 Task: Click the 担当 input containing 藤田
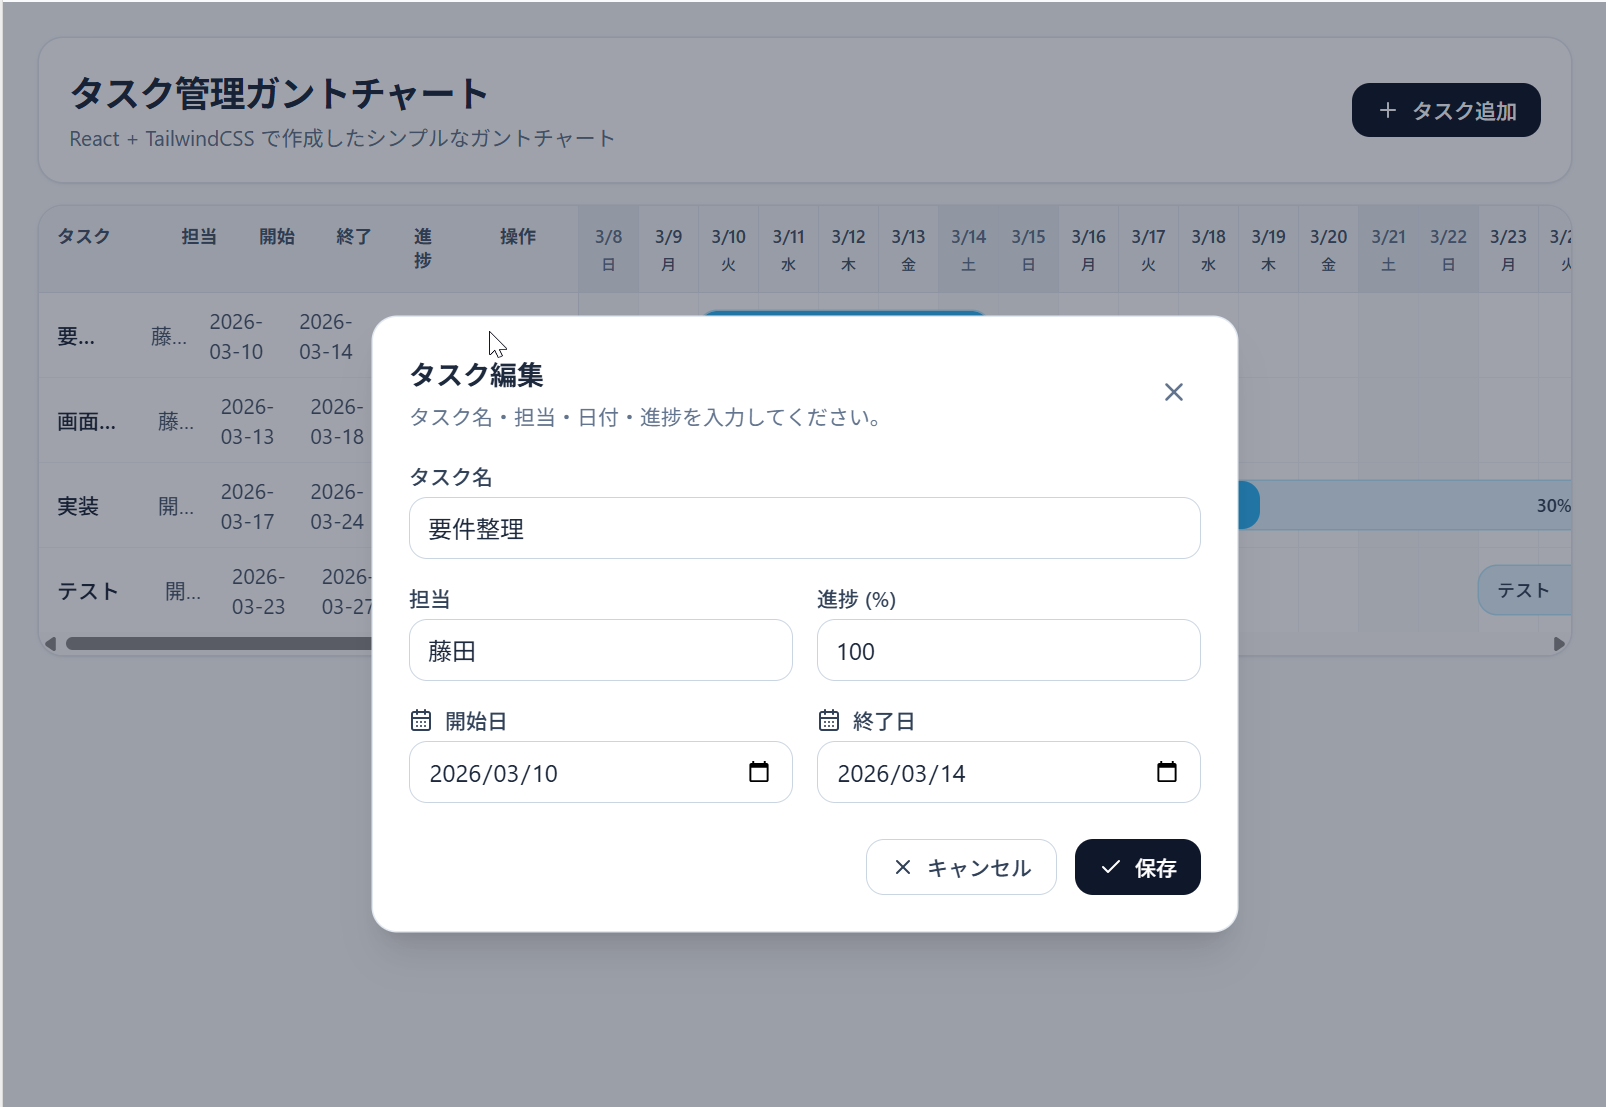point(601,650)
